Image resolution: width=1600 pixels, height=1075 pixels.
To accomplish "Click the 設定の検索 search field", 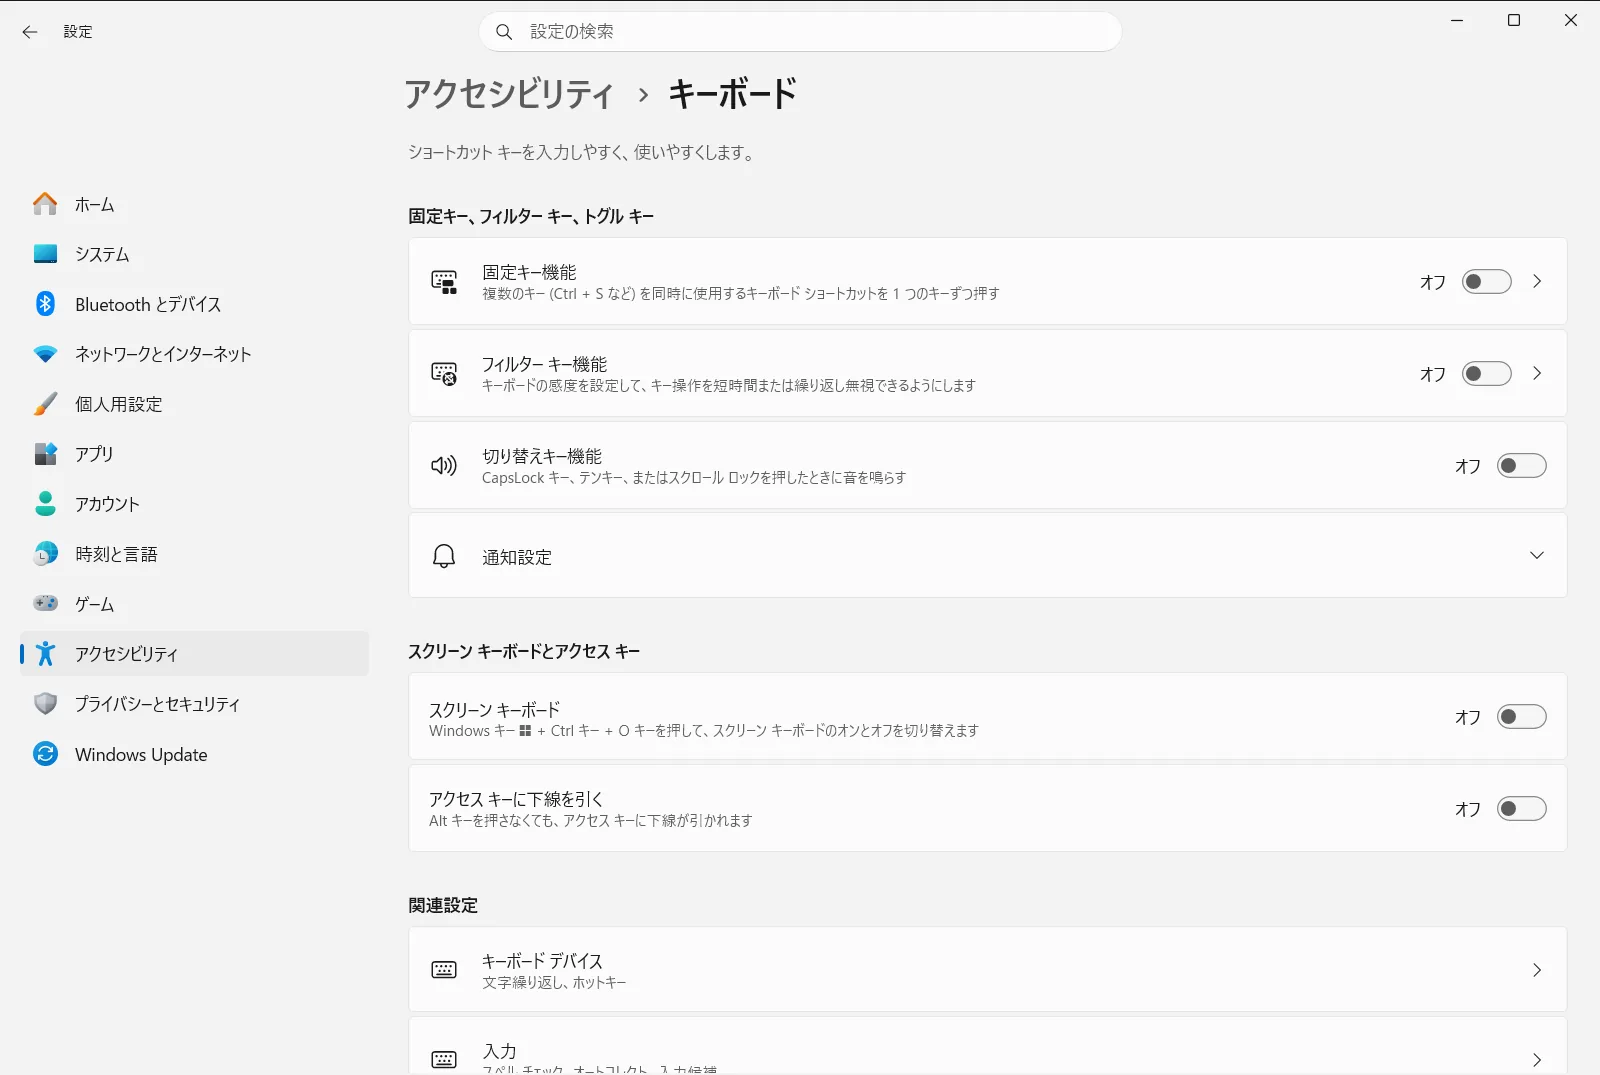I will 800,32.
